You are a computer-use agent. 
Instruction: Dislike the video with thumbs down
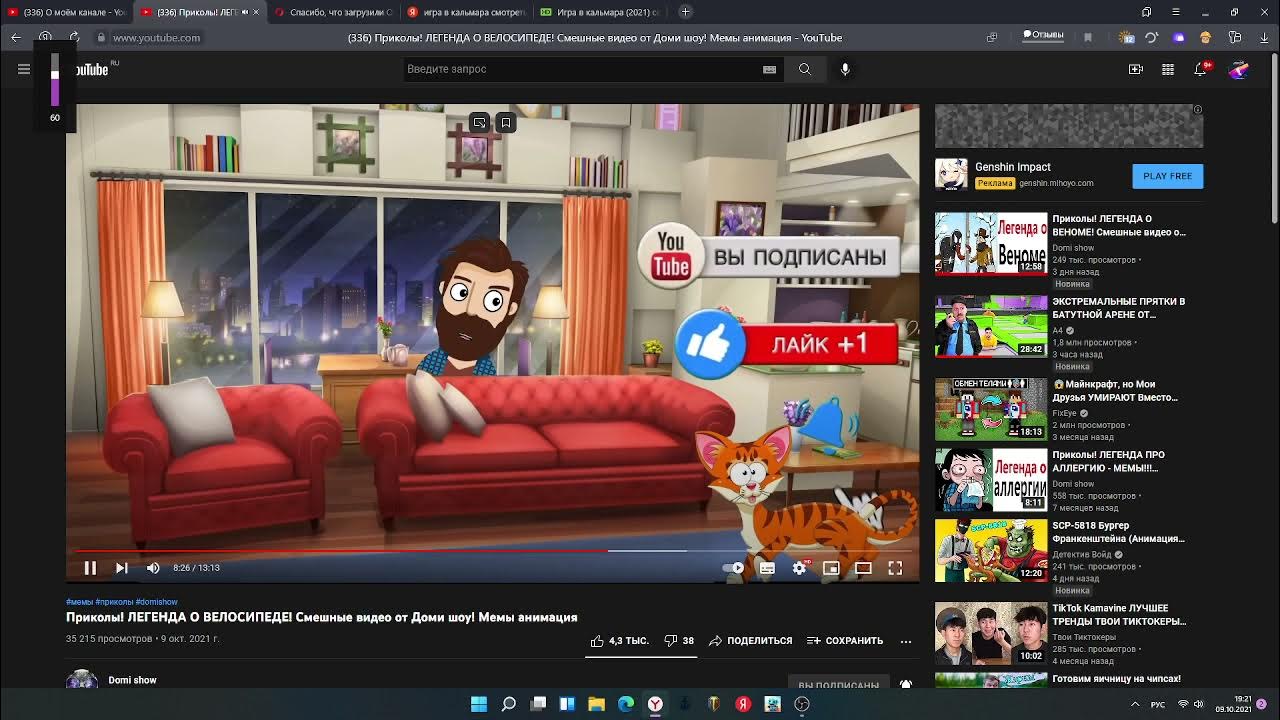click(679, 641)
